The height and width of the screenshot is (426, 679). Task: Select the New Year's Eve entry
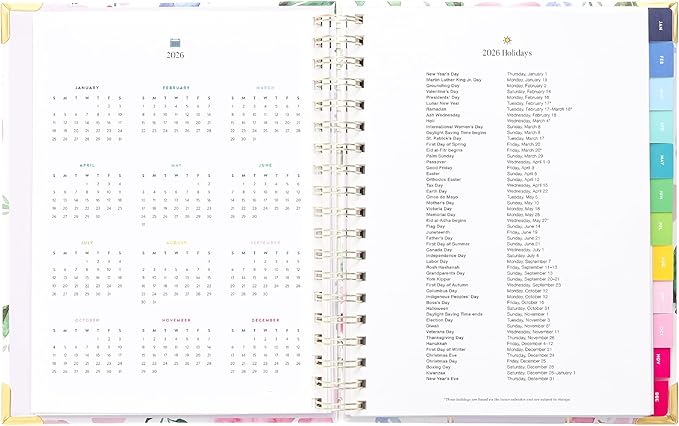tap(442, 379)
